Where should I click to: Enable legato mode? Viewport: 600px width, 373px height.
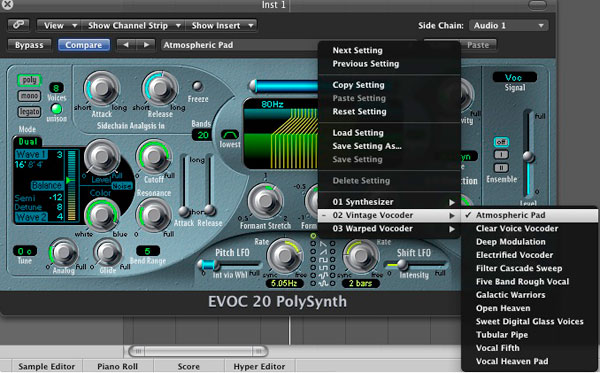tap(29, 111)
